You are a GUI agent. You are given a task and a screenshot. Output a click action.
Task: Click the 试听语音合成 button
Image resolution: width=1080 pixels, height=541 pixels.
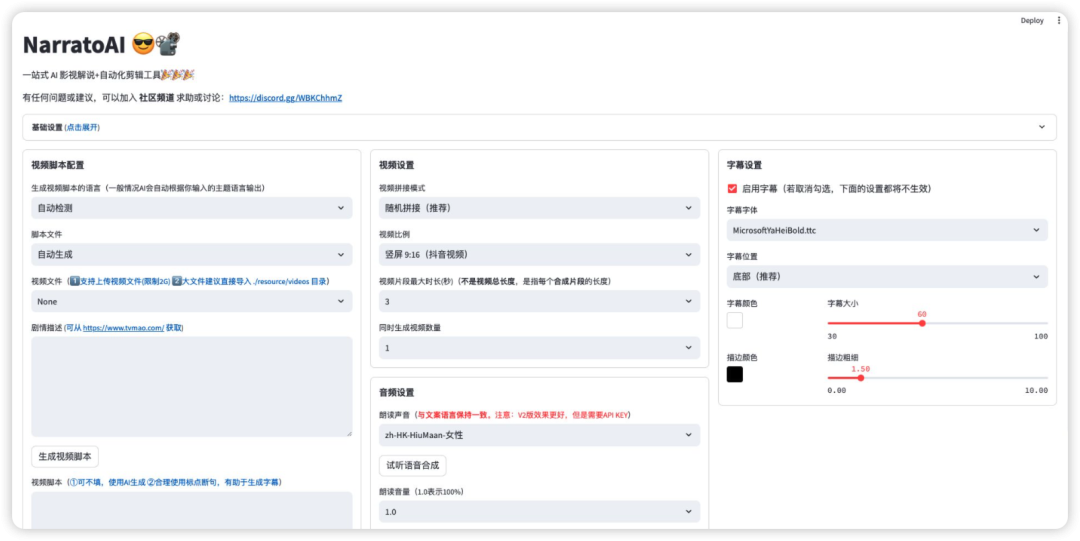coord(413,466)
